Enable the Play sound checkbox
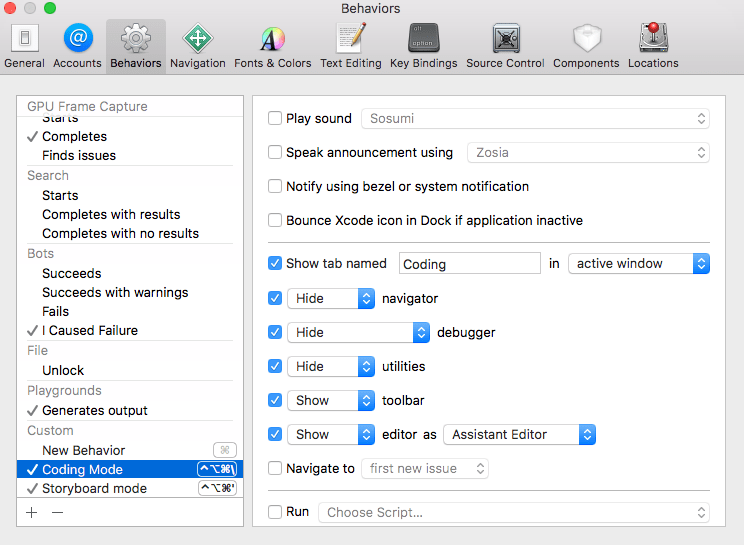Image resolution: width=744 pixels, height=545 pixels. [275, 119]
